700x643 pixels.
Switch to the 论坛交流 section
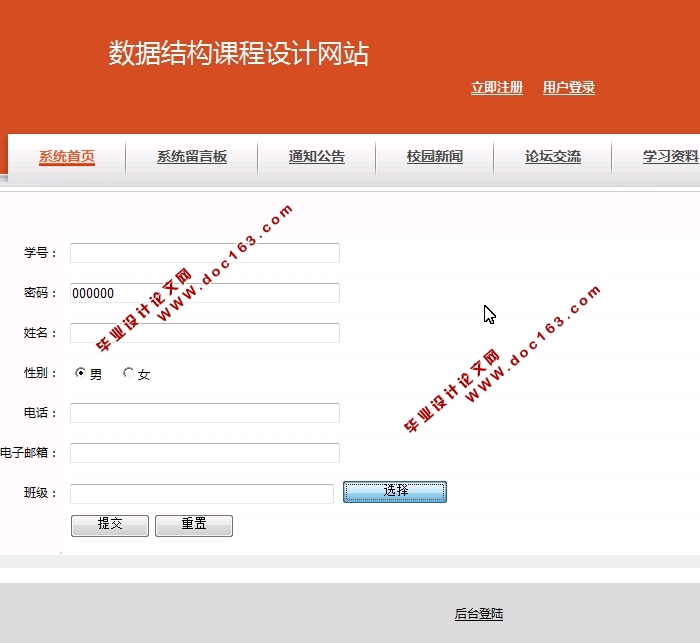(x=553, y=157)
